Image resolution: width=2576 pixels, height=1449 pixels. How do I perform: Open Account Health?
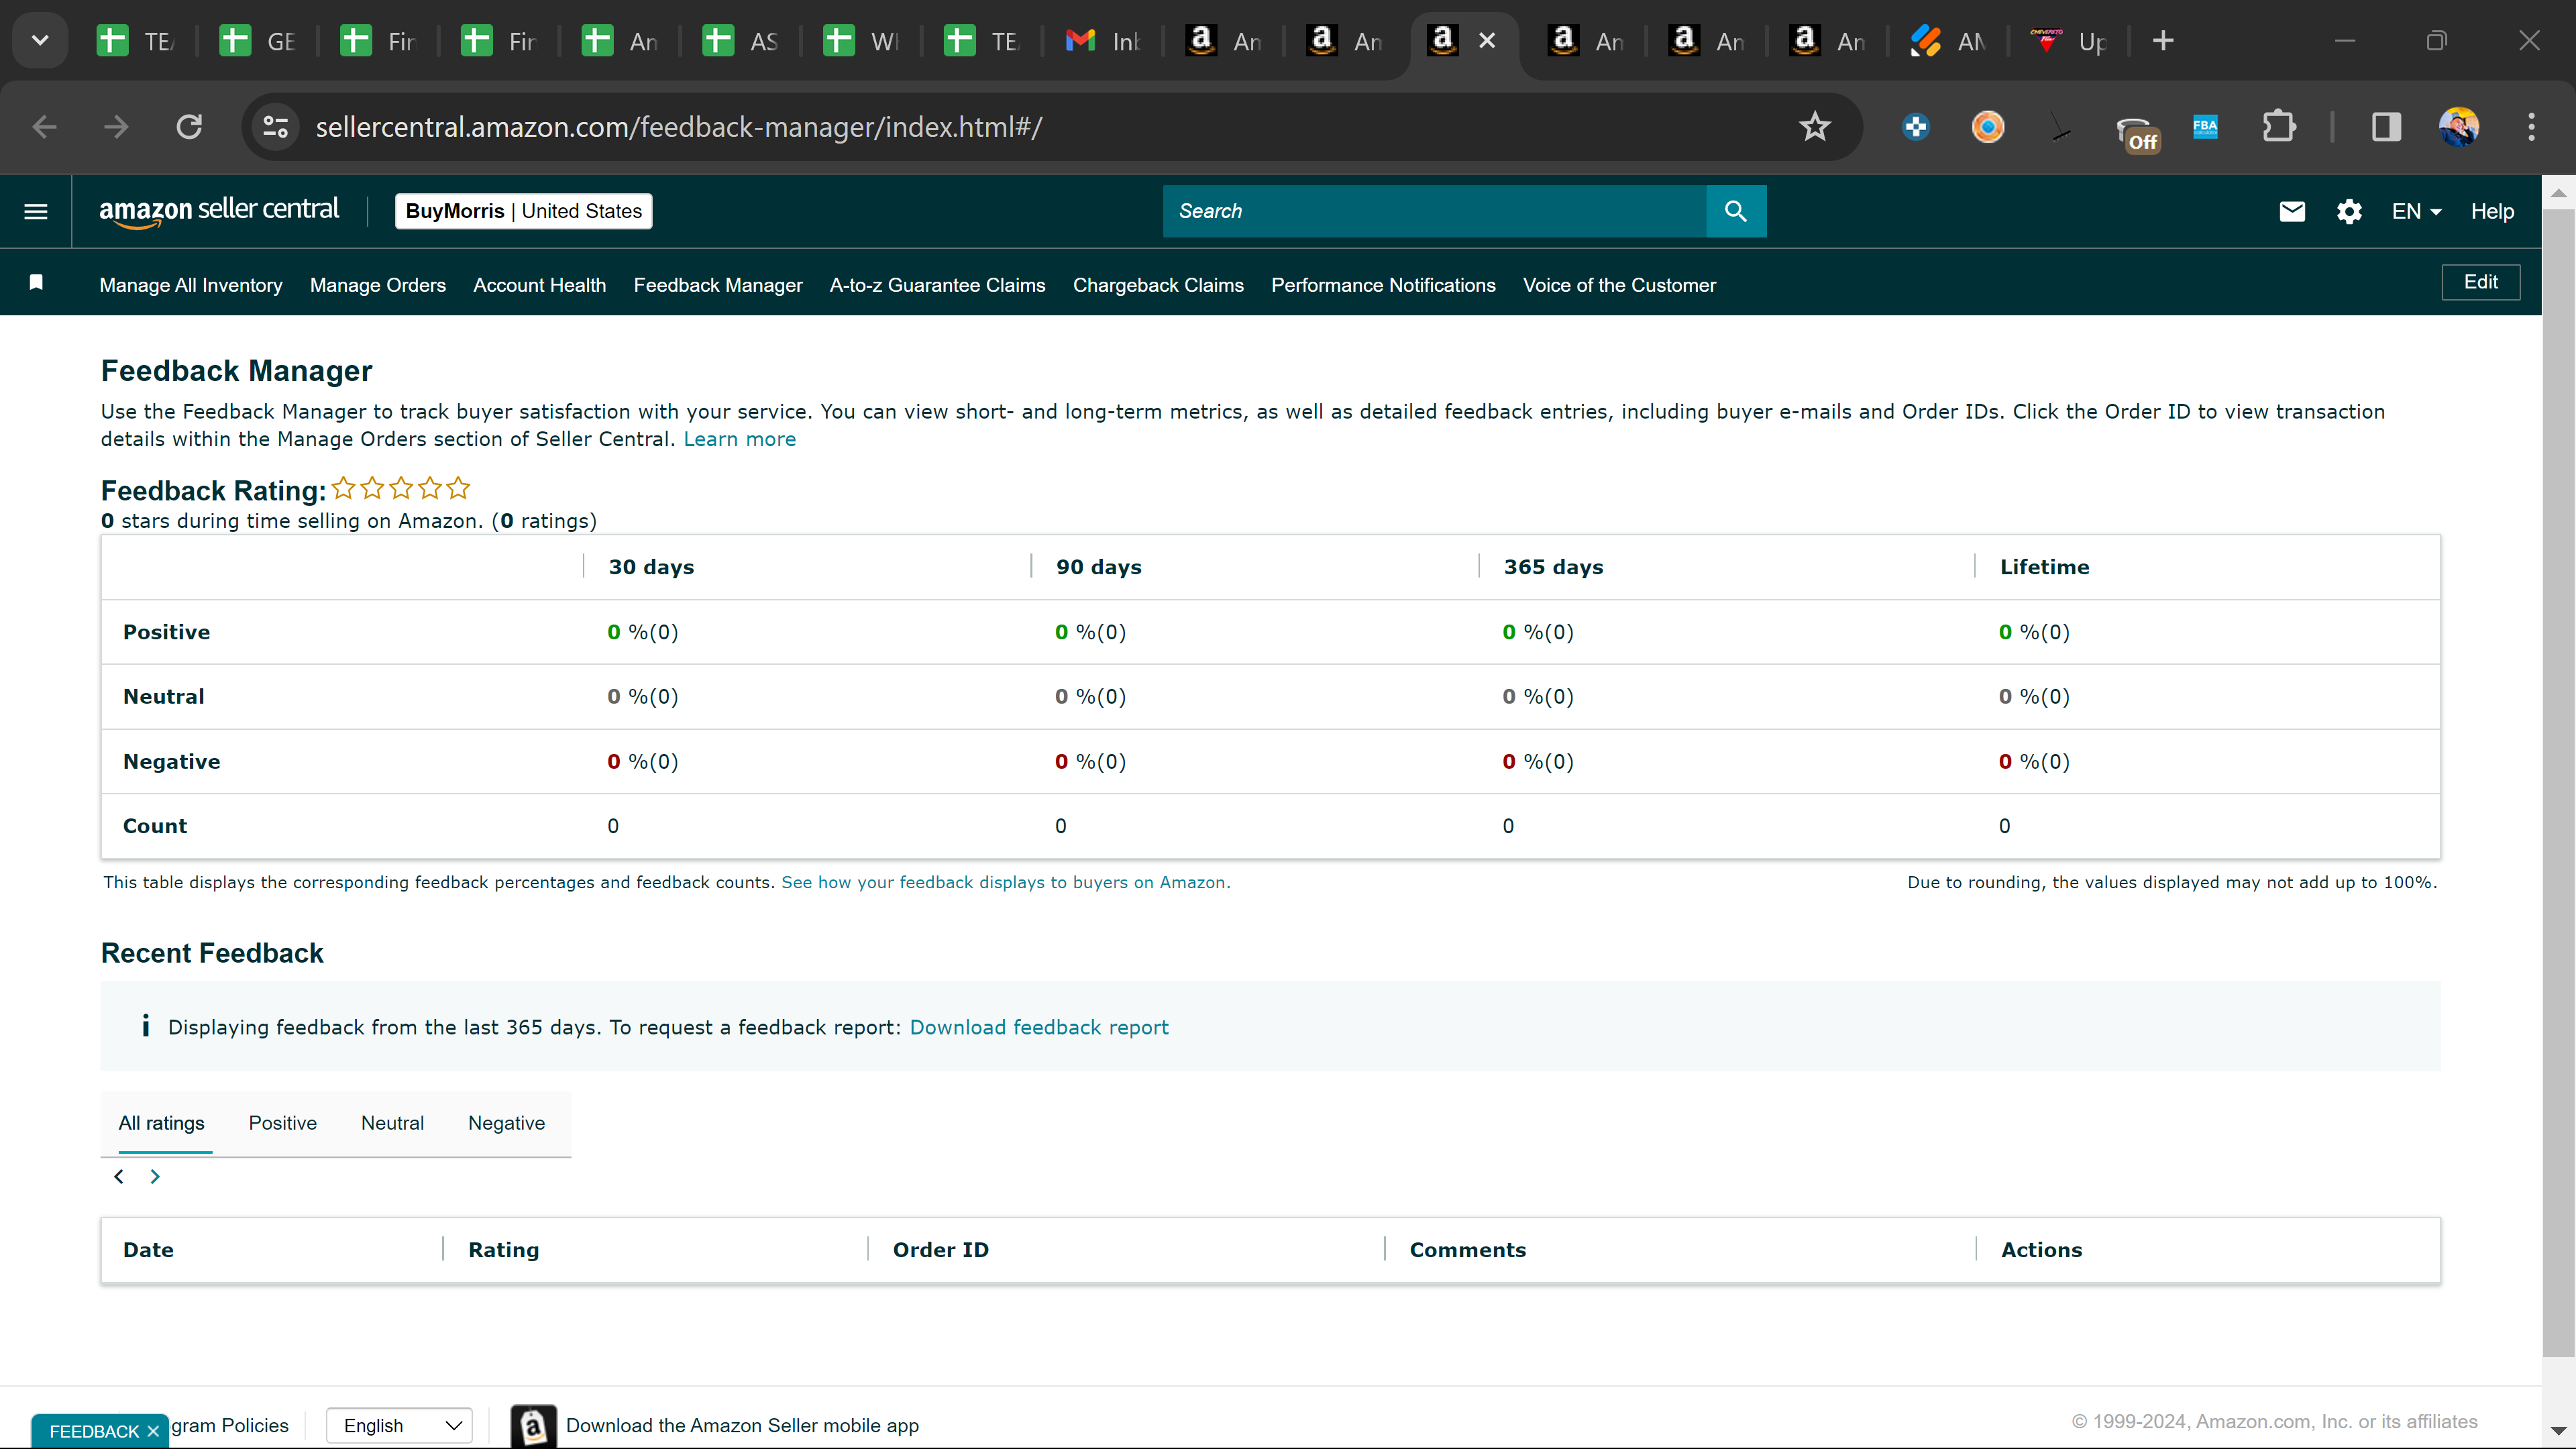coord(539,285)
